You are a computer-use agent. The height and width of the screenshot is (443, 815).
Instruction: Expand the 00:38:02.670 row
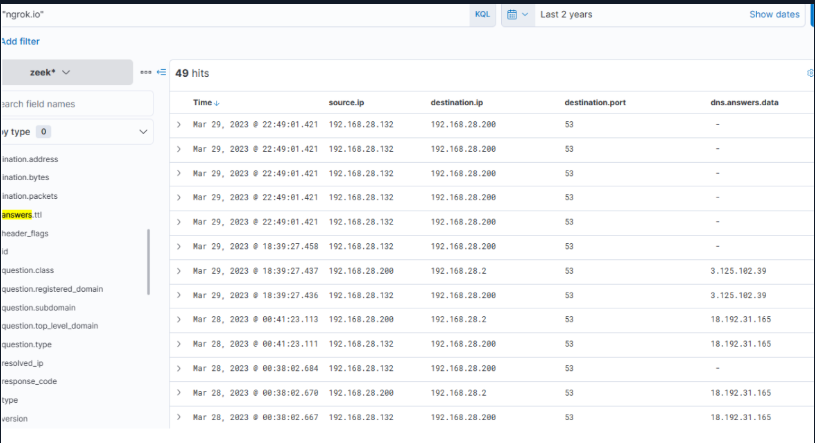[x=179, y=393]
